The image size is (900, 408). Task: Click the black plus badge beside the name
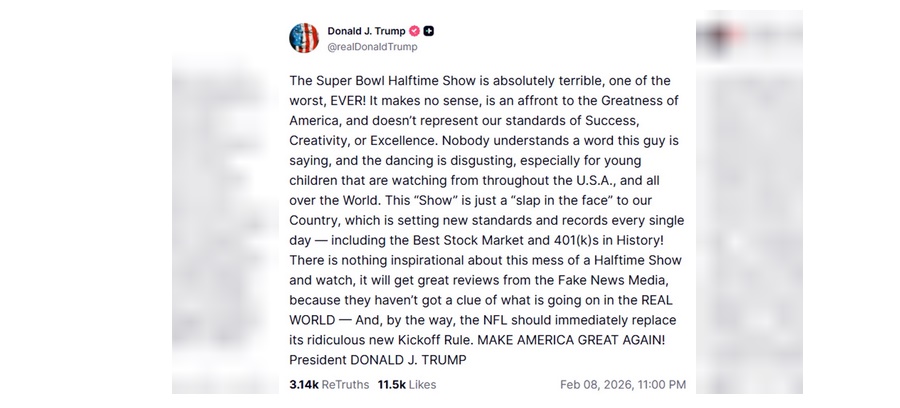(x=429, y=31)
